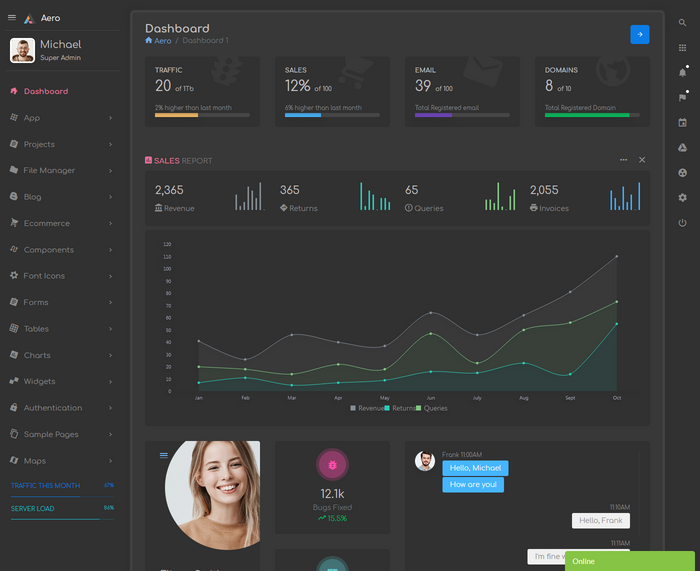
Task: Expand the Blog menu chevron
Action: coord(110,197)
